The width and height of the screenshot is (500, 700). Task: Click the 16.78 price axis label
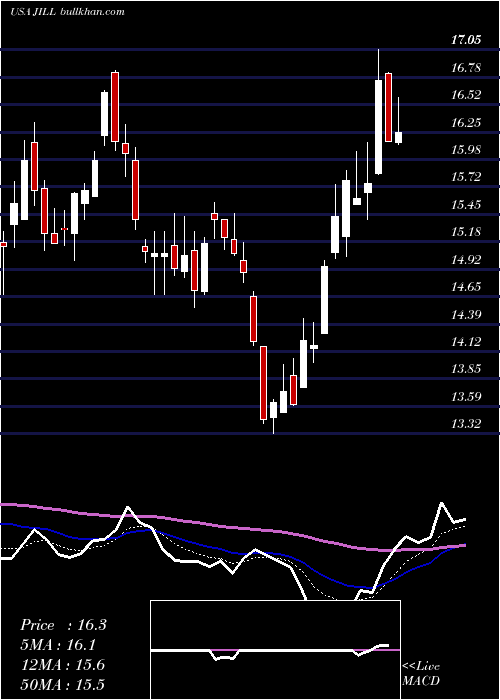[x=466, y=68]
